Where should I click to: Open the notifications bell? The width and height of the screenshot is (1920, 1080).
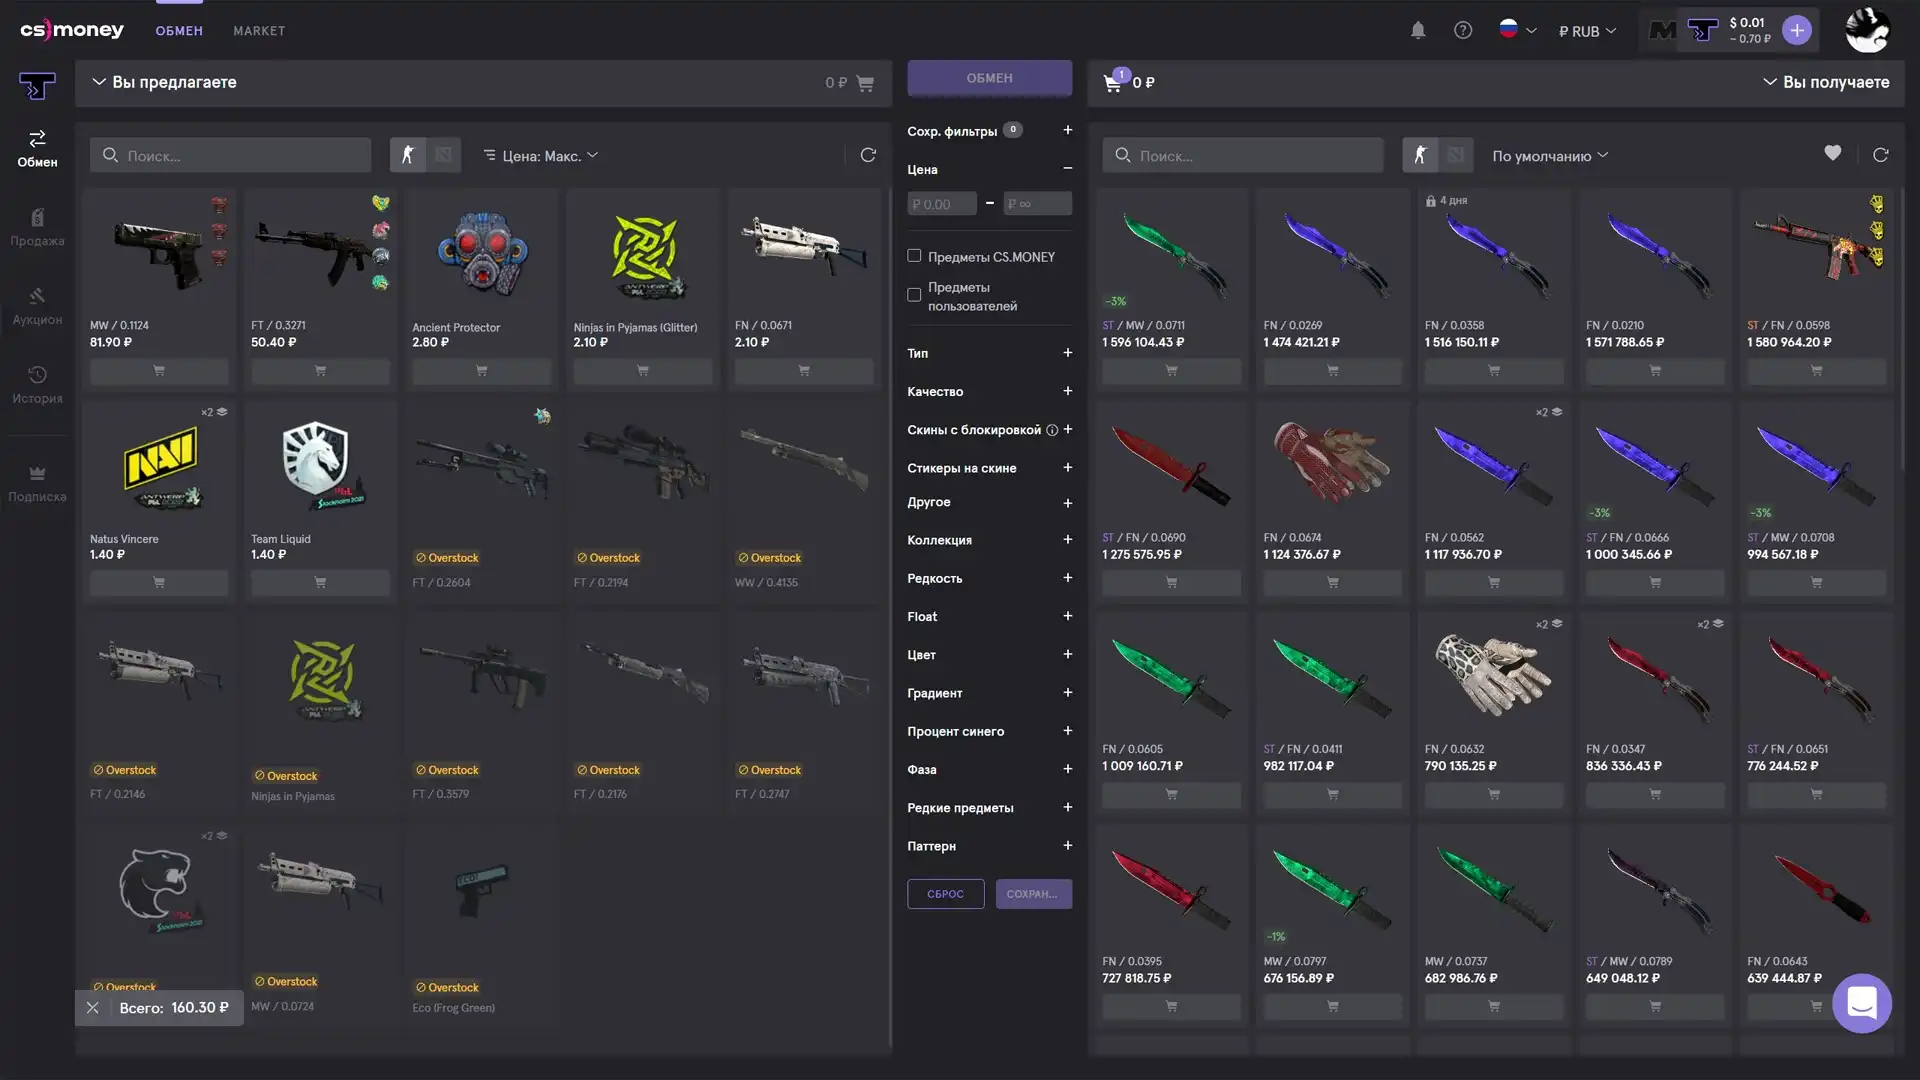point(1418,31)
